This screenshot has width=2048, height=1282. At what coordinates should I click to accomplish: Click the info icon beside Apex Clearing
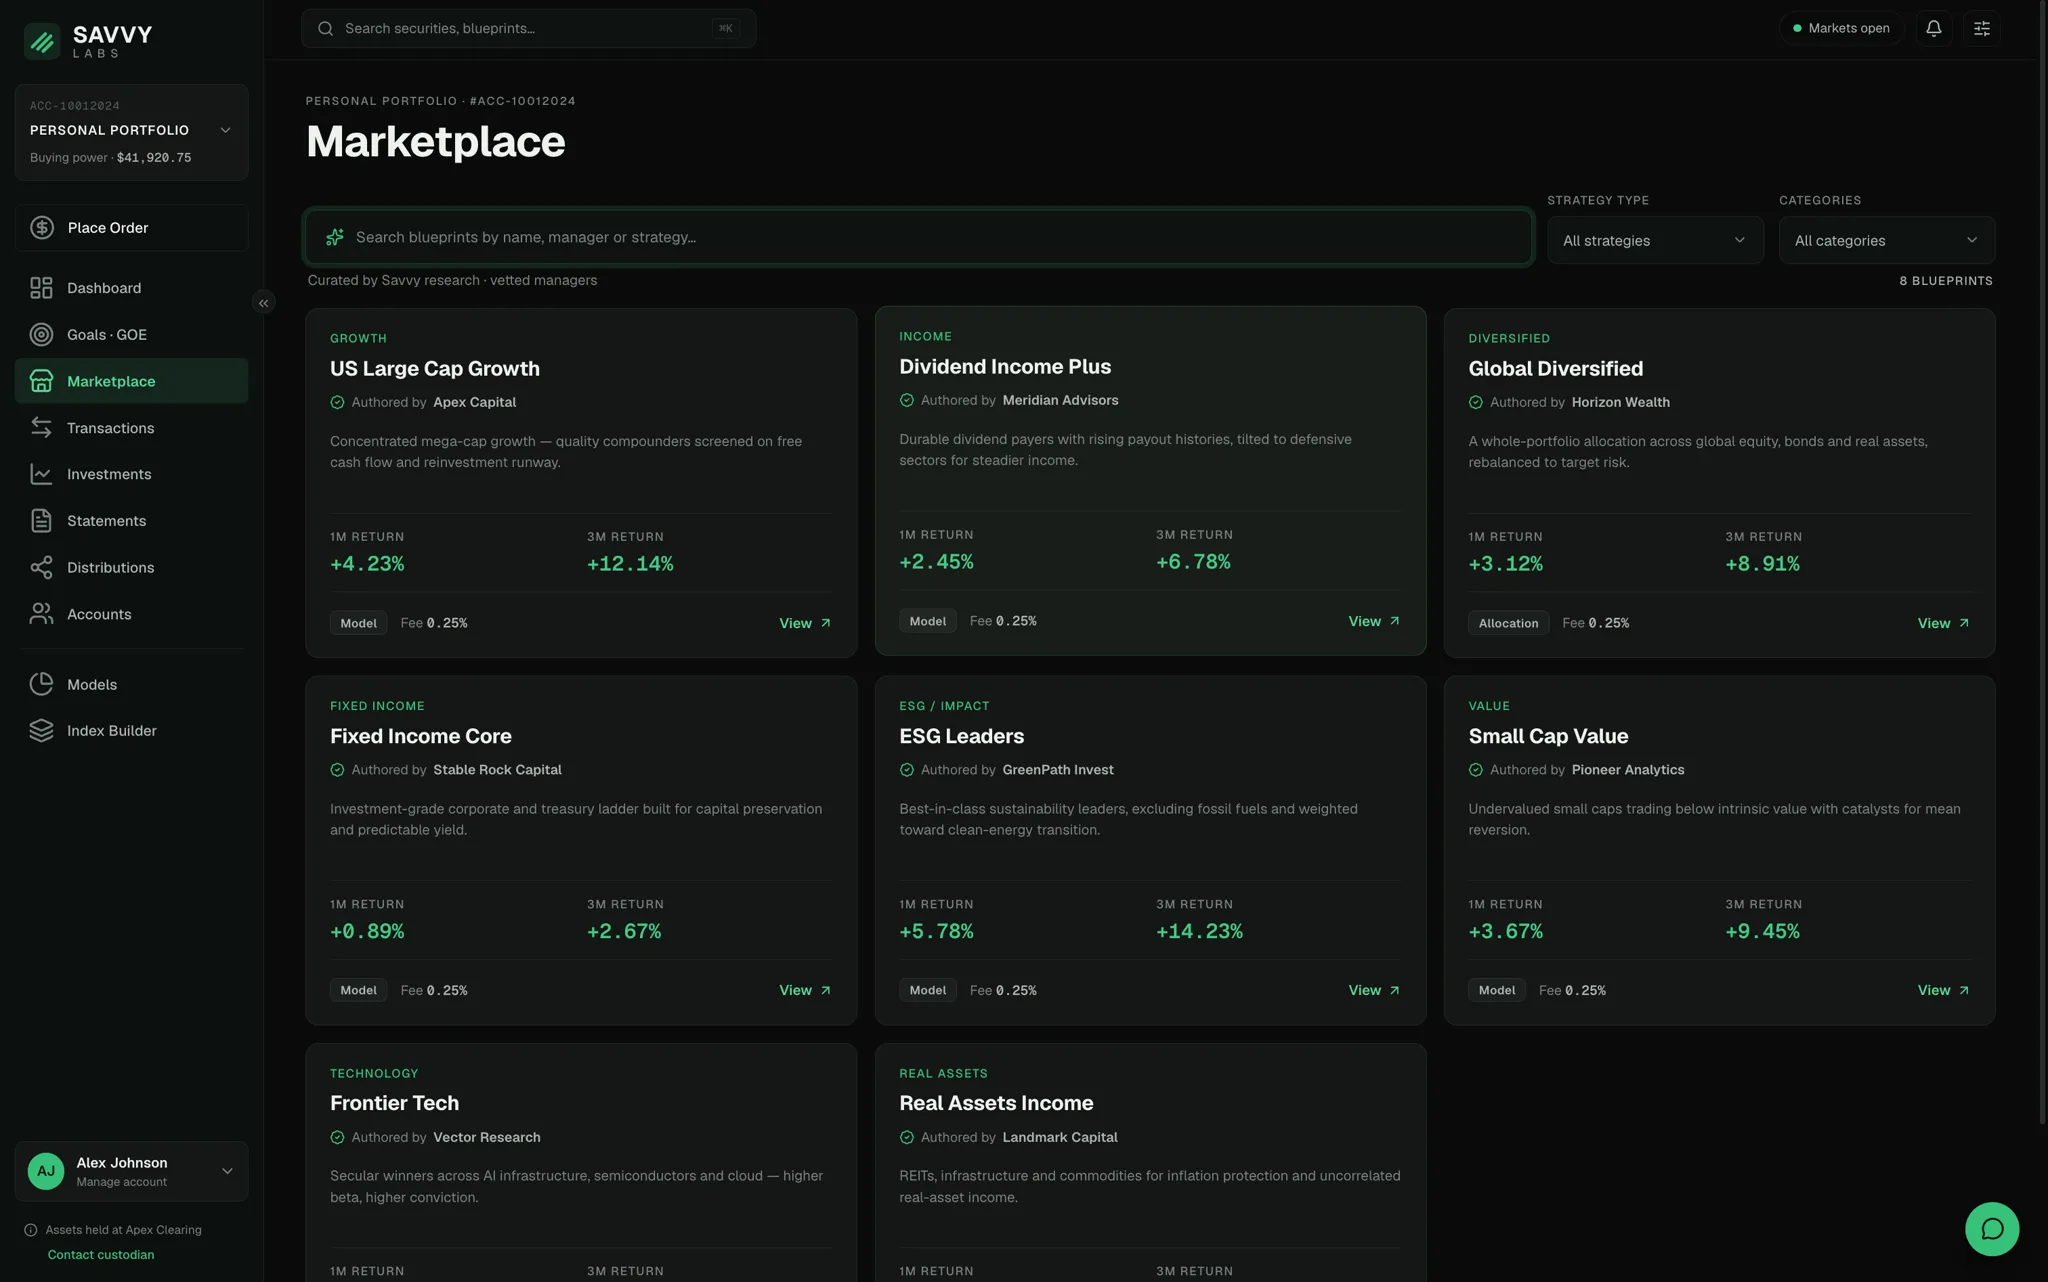pyautogui.click(x=31, y=1230)
